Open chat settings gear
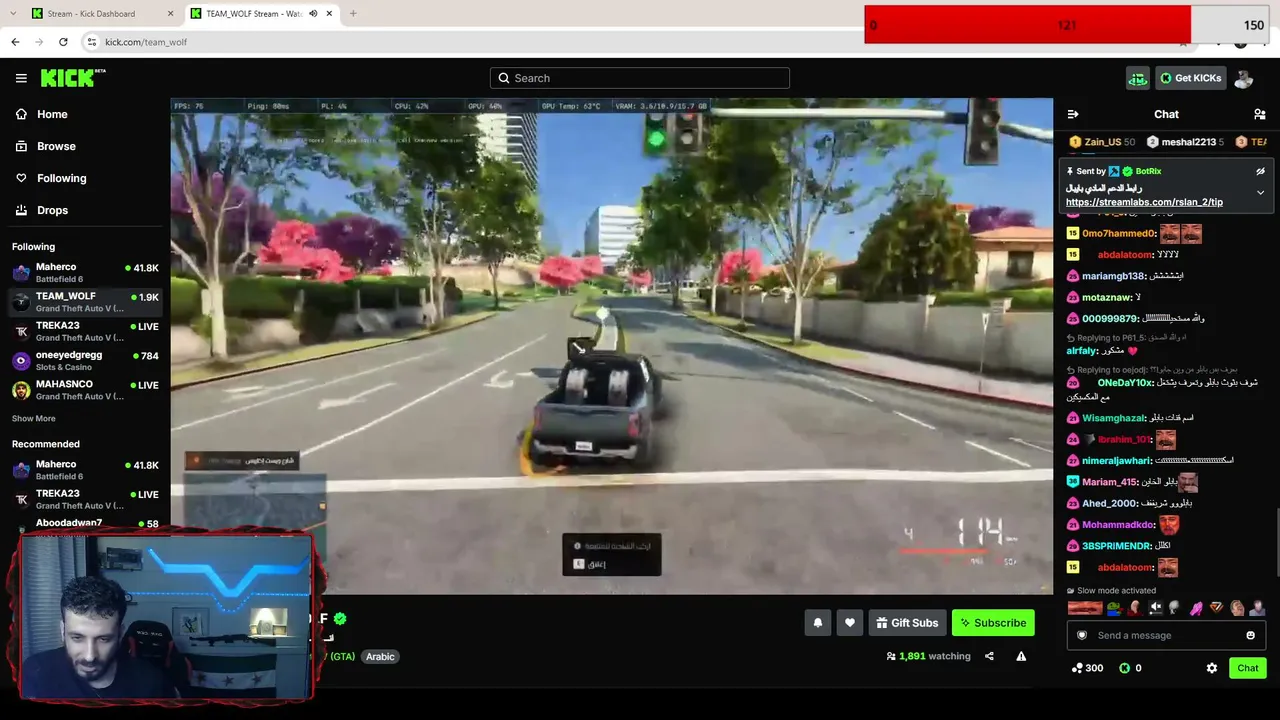The image size is (1280, 720). coord(1212,668)
